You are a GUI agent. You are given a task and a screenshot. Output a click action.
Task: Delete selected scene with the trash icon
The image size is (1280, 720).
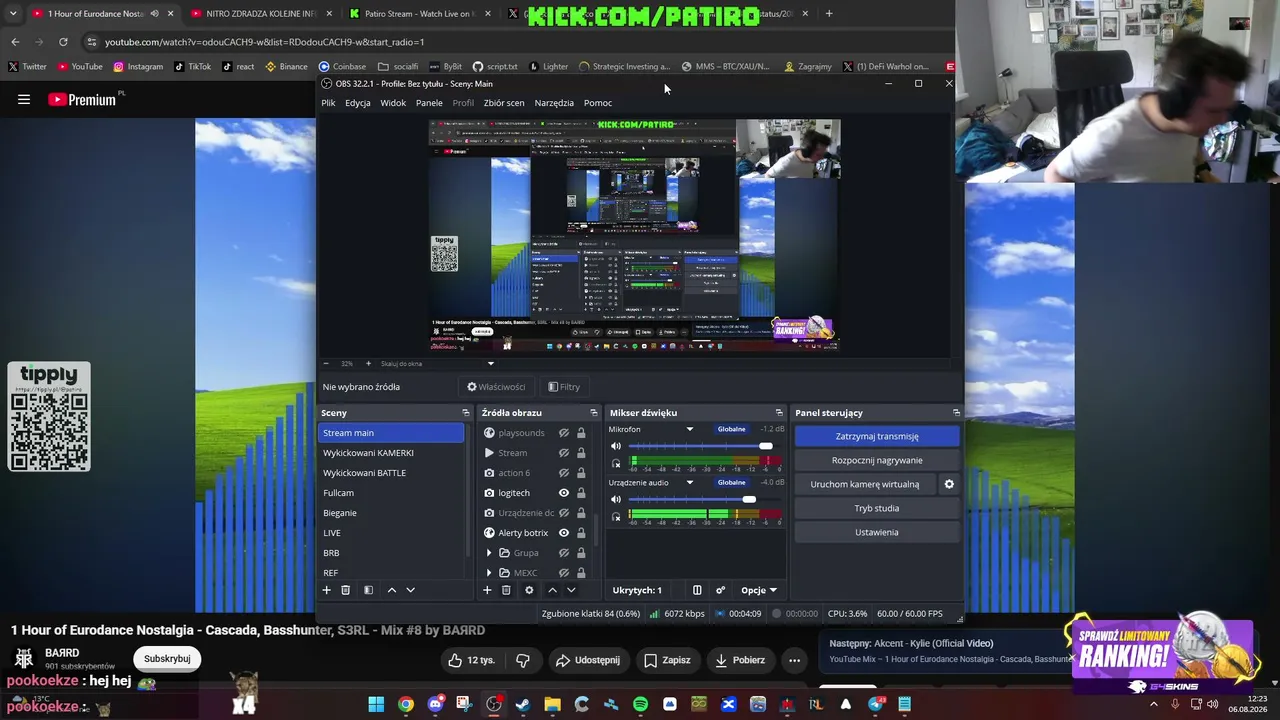pos(346,590)
